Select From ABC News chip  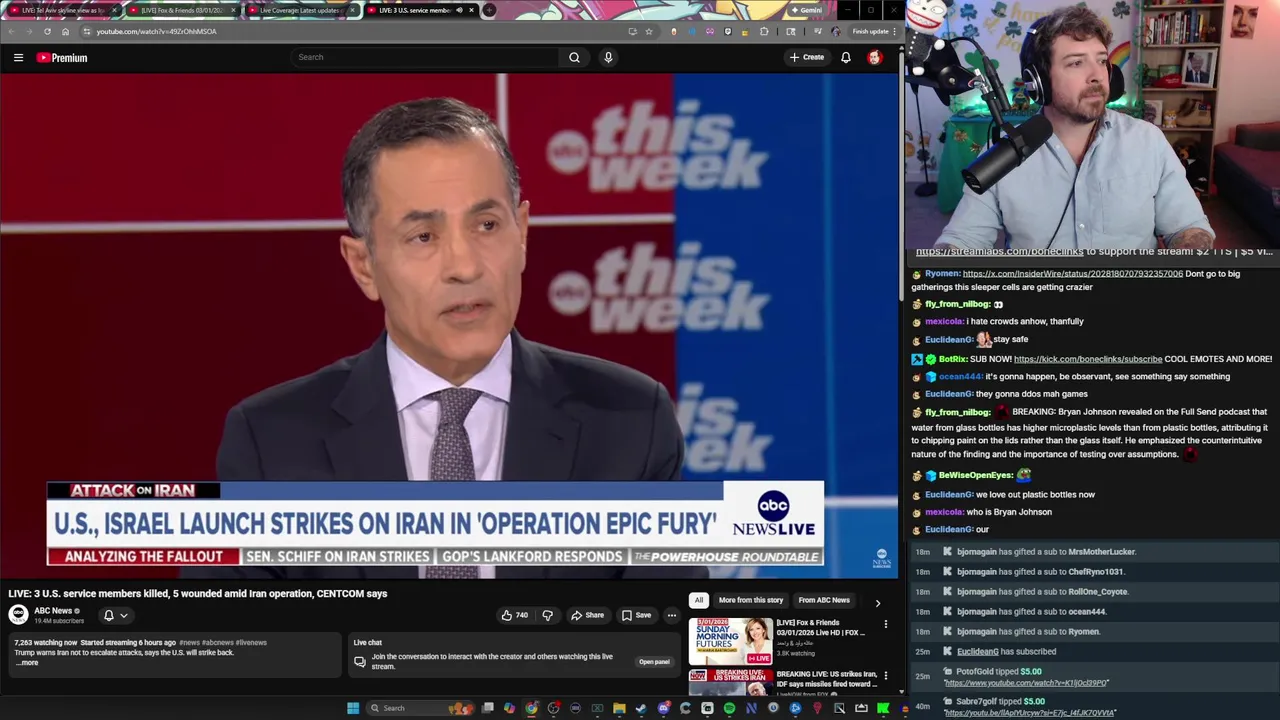(x=824, y=600)
